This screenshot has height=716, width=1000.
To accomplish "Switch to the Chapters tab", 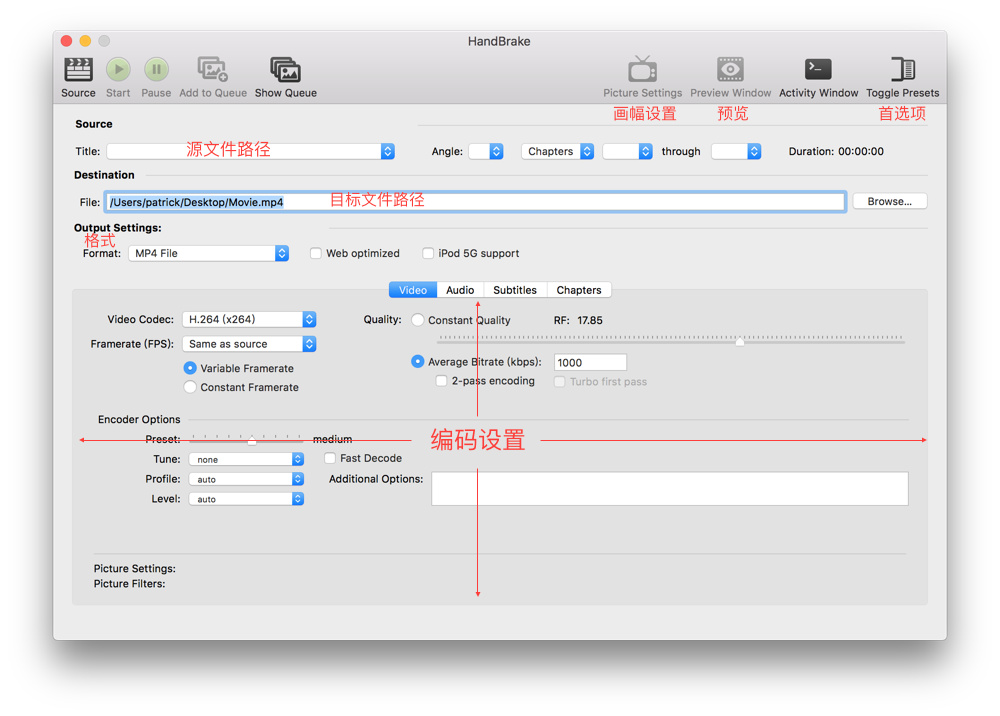I will [x=578, y=290].
